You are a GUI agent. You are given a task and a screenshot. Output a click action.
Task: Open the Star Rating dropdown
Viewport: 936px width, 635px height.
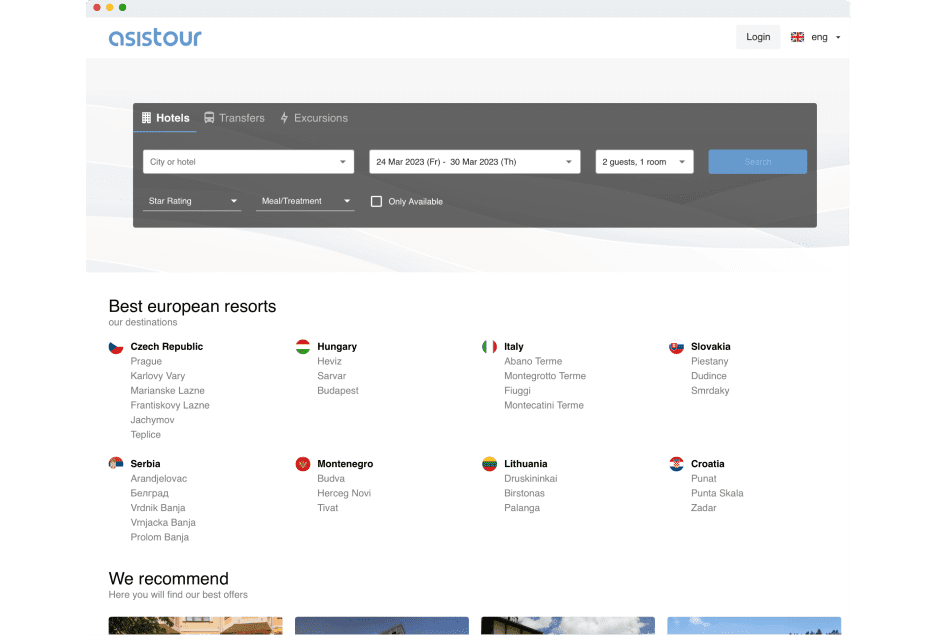point(192,201)
